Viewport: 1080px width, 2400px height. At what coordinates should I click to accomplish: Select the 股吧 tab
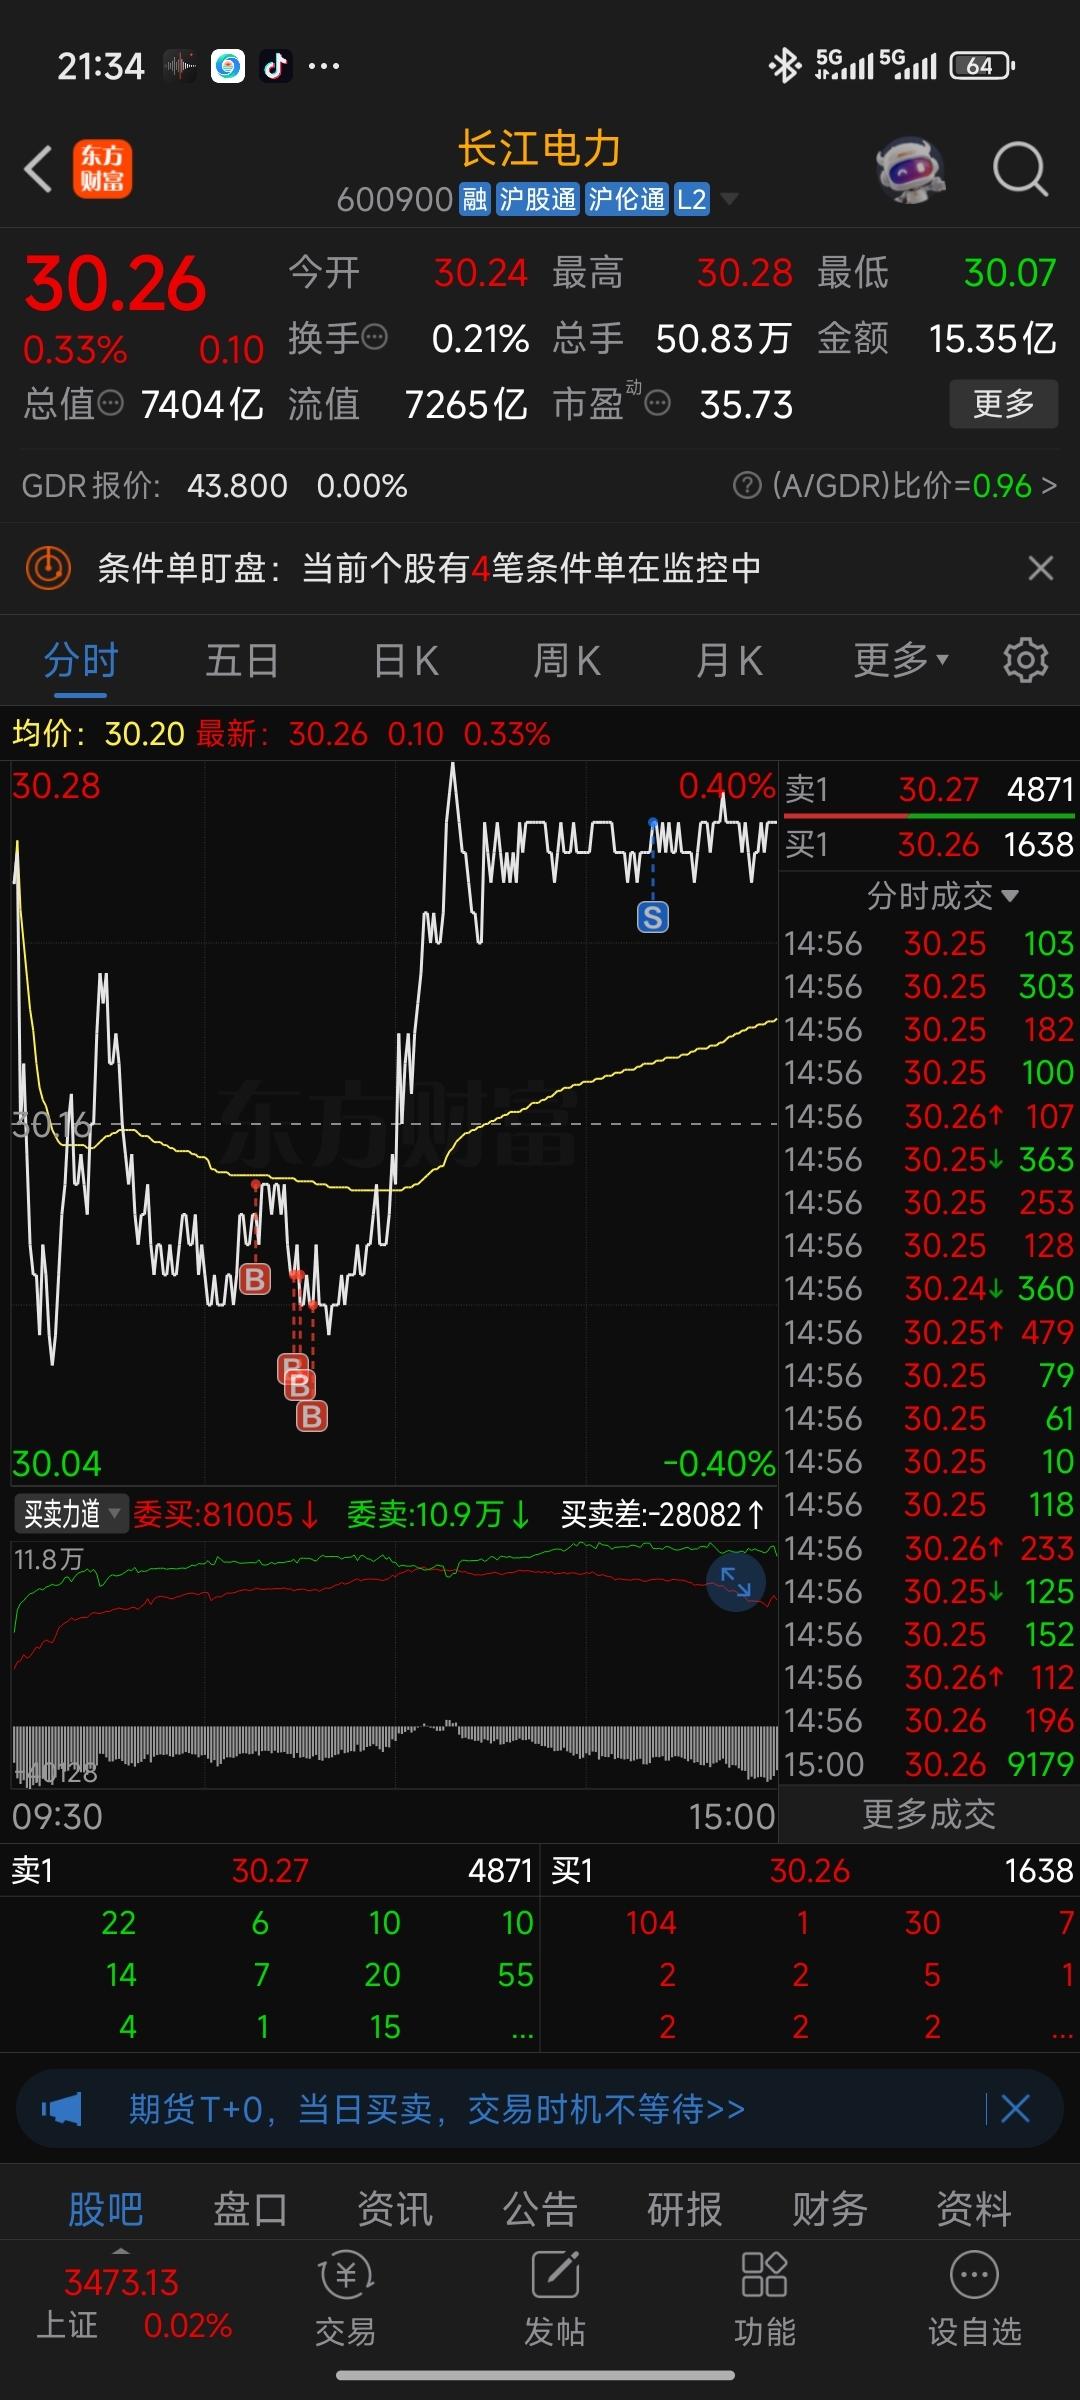(x=106, y=2209)
